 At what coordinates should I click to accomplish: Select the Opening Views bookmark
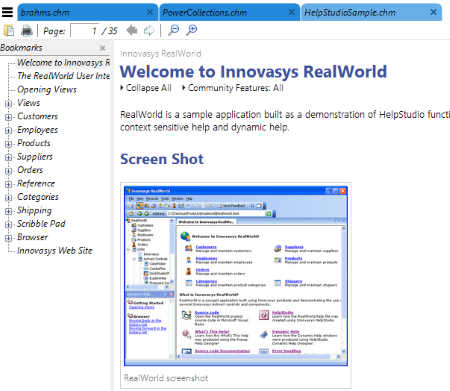point(47,90)
